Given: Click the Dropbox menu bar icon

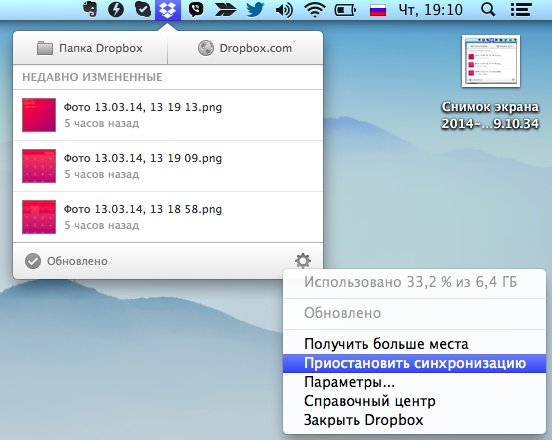Looking at the screenshot, I should click(168, 10).
